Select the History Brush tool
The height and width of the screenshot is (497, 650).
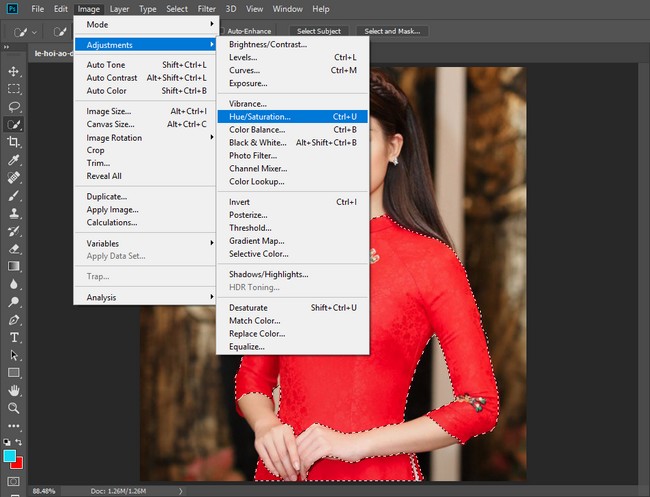pos(14,231)
